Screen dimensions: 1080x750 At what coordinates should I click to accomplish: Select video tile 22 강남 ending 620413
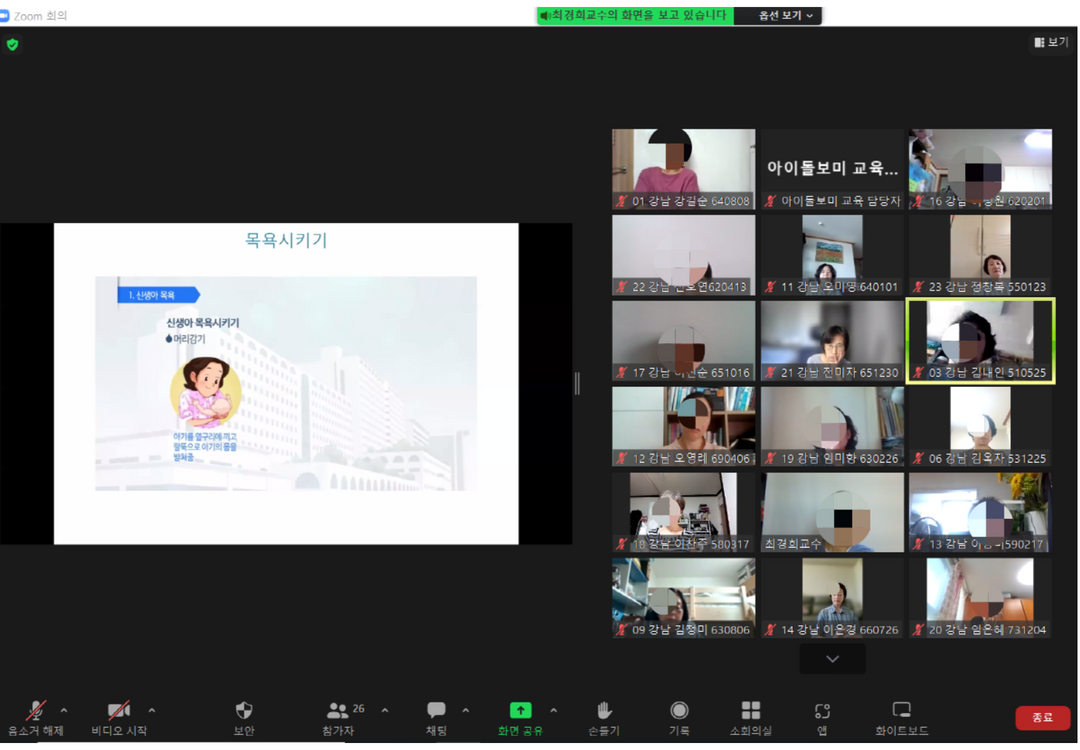(683, 255)
